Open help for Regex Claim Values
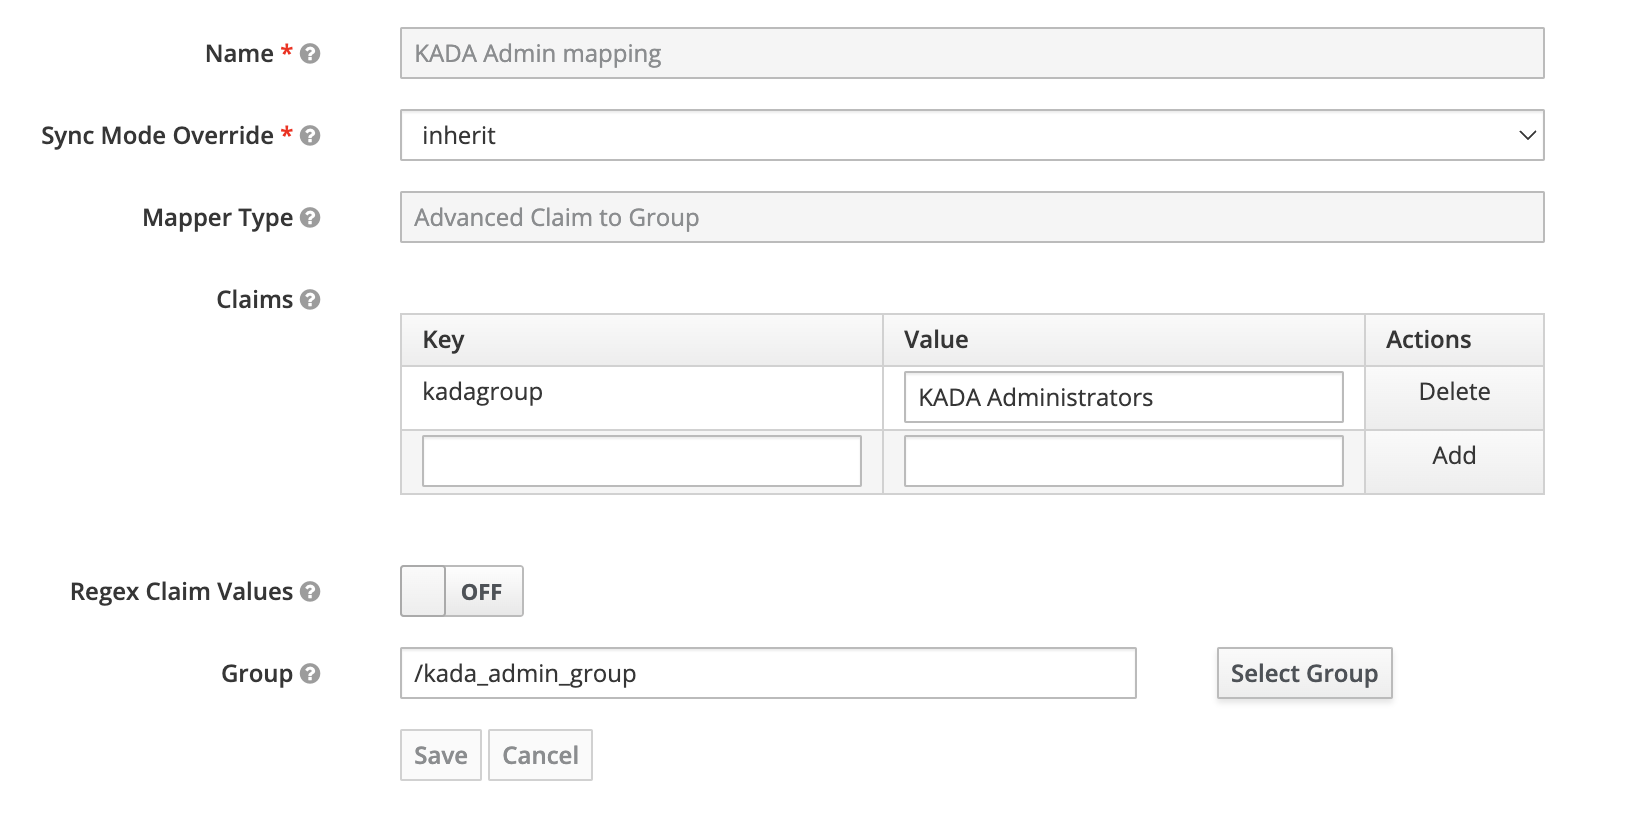Screen dimensions: 1626x836 click(310, 592)
